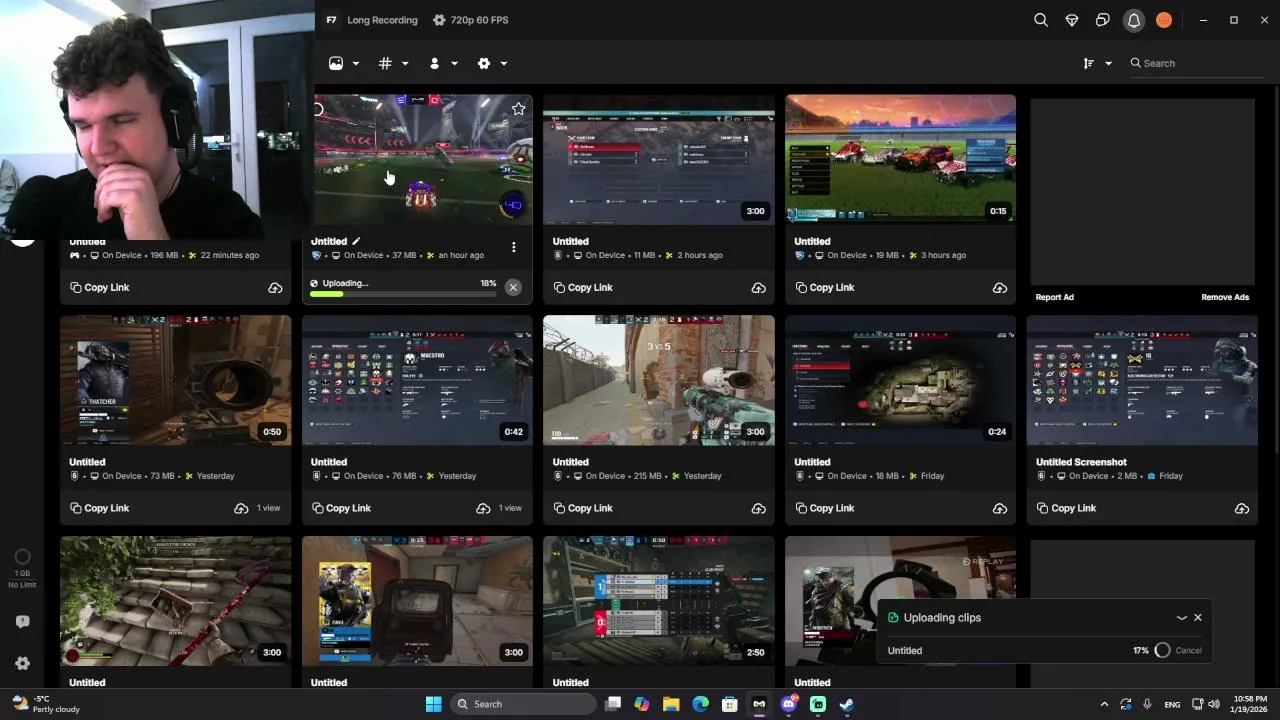
Task: Show hidden system tray icons
Action: point(1104,704)
